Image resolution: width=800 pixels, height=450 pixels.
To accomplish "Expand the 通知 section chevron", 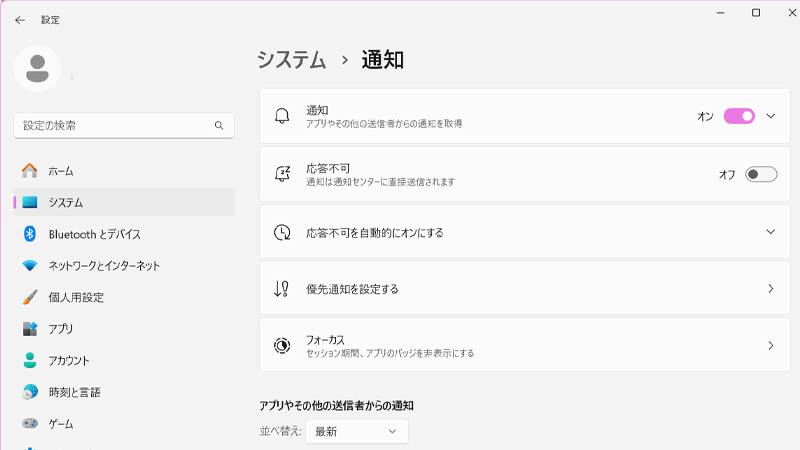I will click(x=771, y=116).
